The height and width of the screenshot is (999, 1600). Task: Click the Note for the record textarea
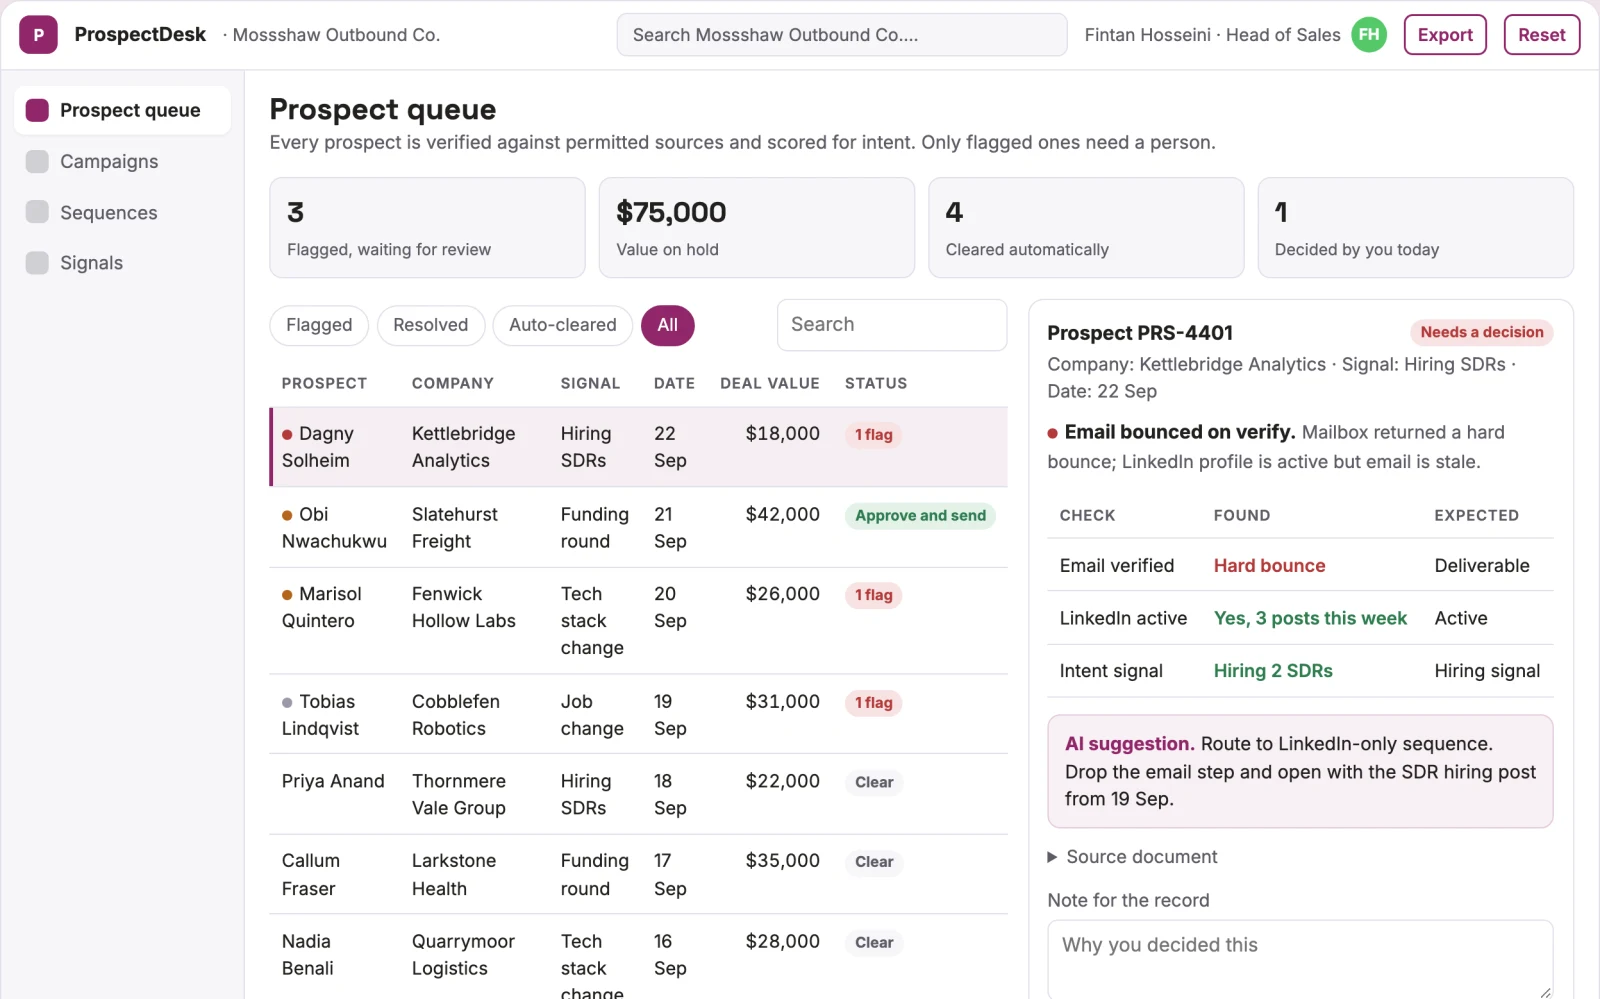coord(1300,959)
